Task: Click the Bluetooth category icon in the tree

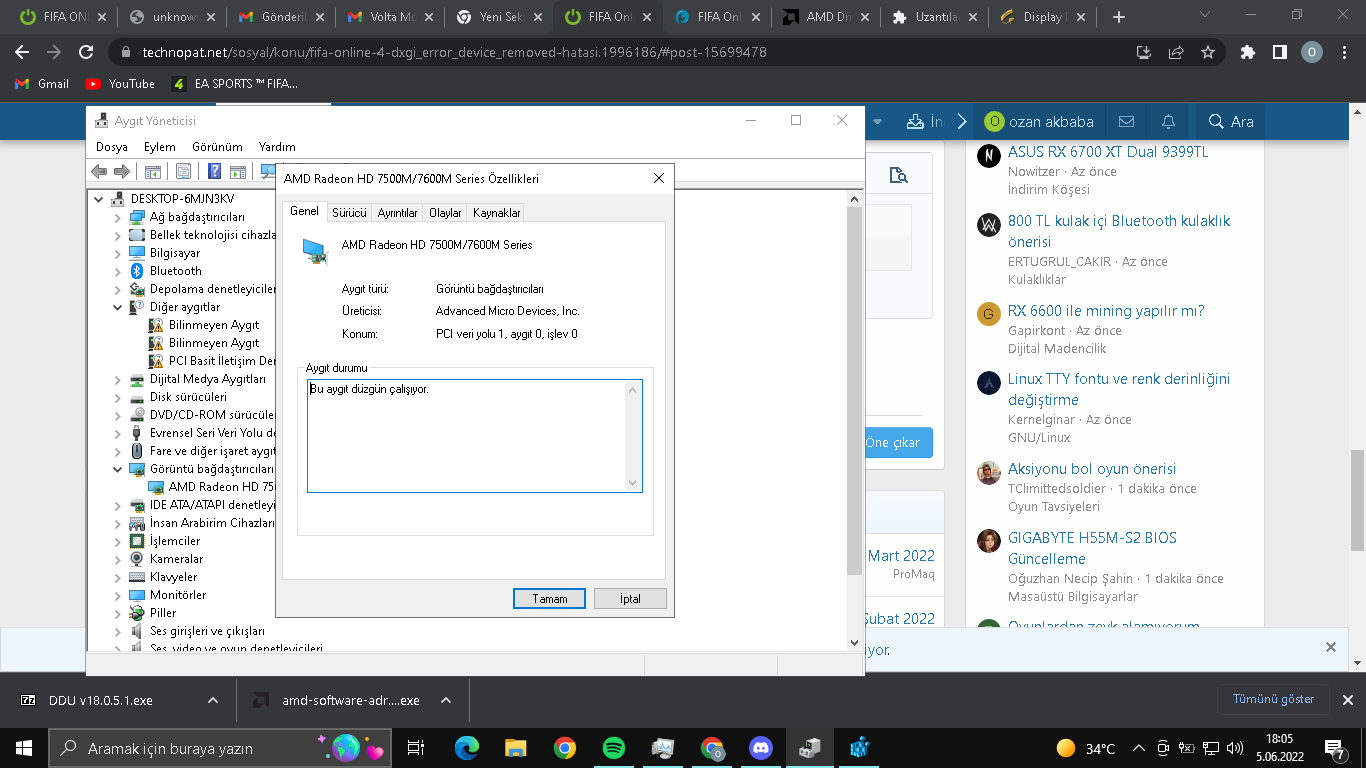Action: pyautogui.click(x=137, y=271)
